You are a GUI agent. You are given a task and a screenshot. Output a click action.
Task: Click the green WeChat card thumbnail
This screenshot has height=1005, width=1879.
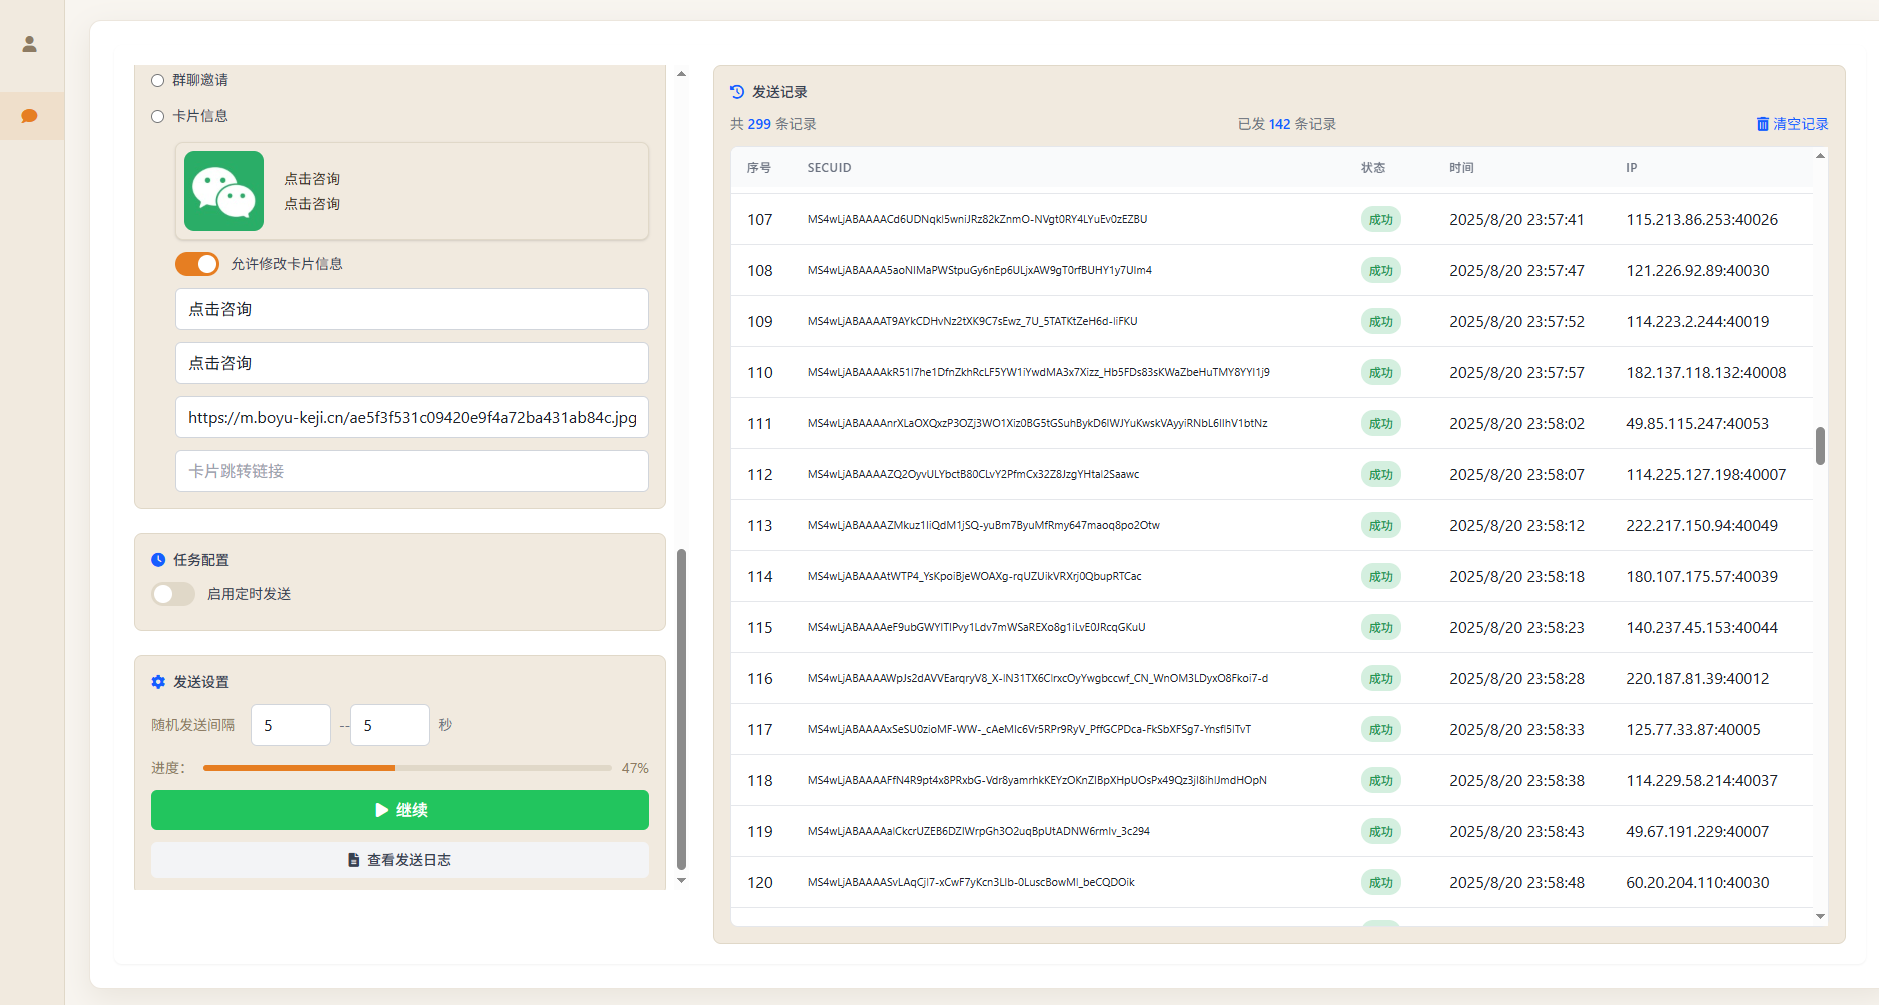[x=224, y=191]
